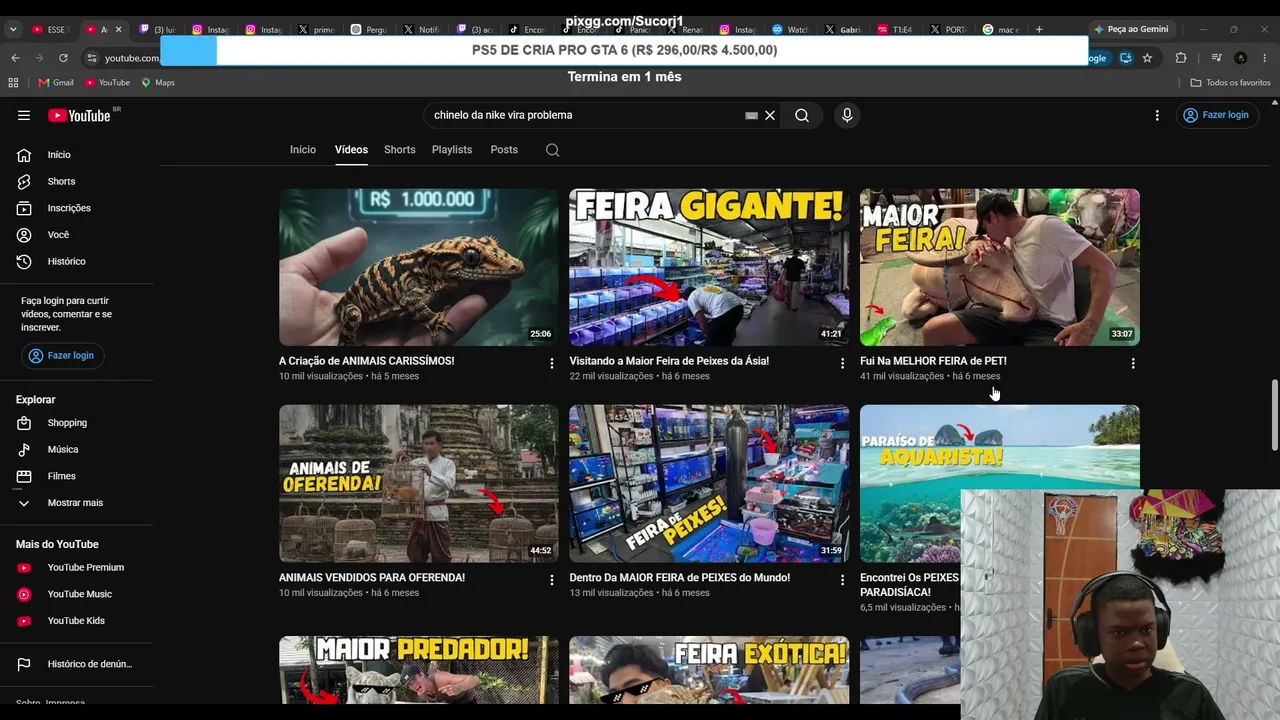Image resolution: width=1280 pixels, height=720 pixels.
Task: Open the tab search dropdown arrow
Action: pos(13,29)
